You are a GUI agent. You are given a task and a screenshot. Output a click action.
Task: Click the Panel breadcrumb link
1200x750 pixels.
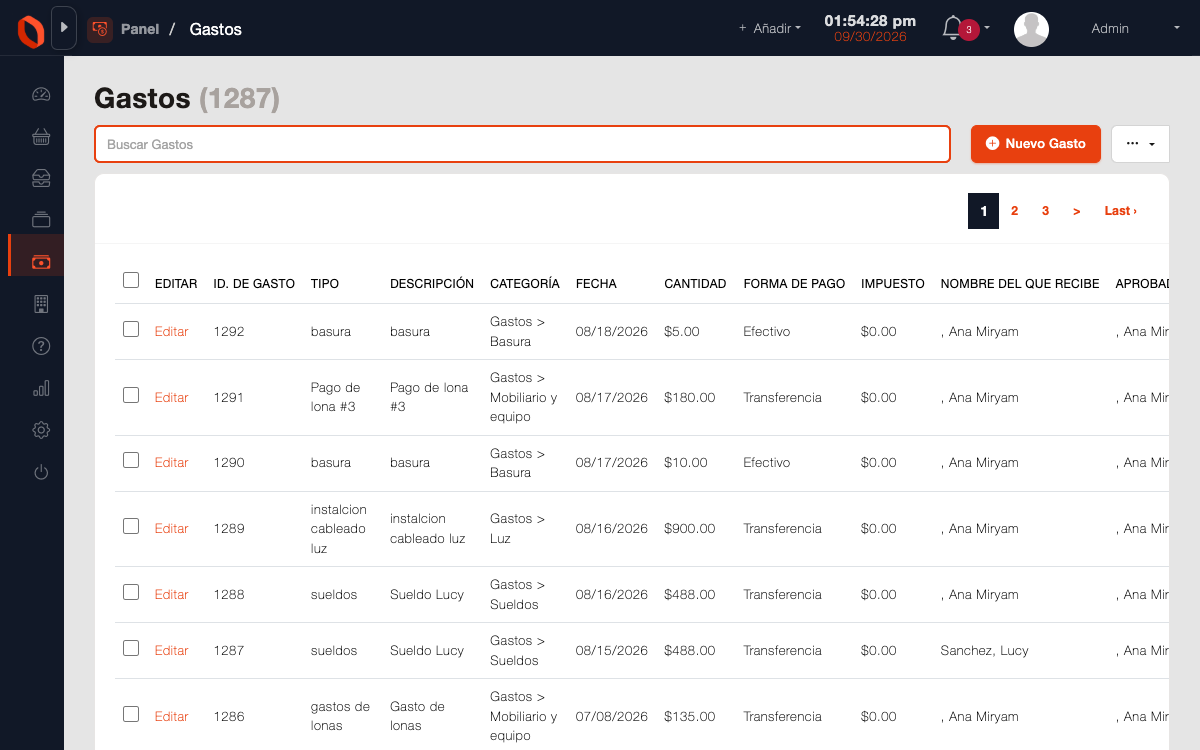pyautogui.click(x=140, y=29)
